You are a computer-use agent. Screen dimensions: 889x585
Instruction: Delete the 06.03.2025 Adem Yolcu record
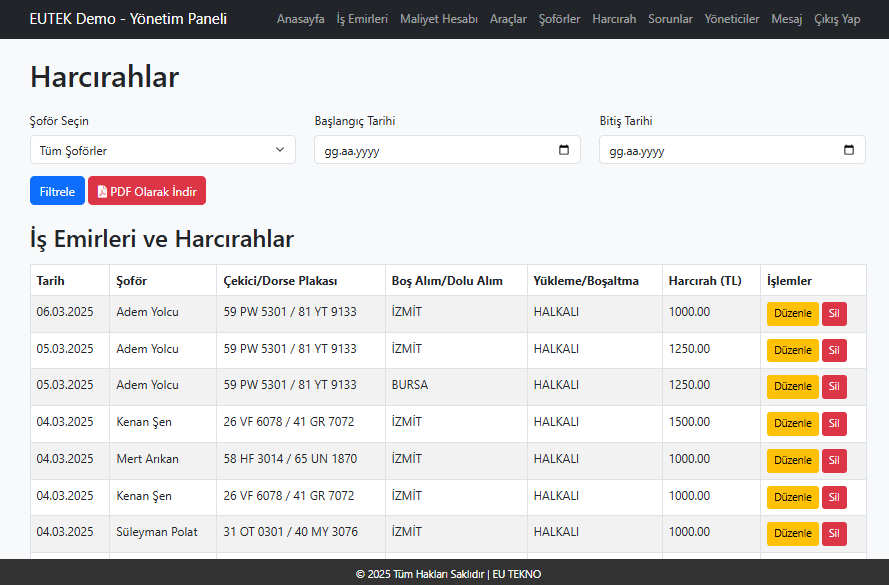pos(834,313)
